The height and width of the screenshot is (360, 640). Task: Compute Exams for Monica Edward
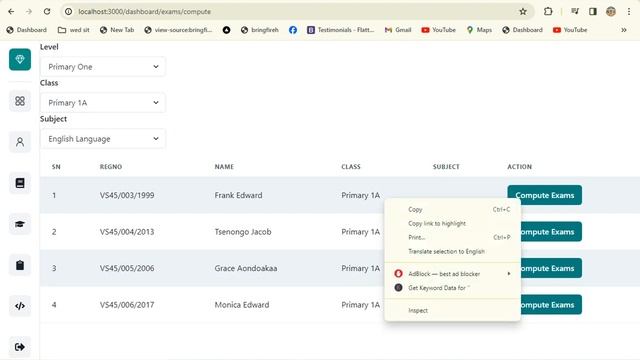[x=551, y=304]
